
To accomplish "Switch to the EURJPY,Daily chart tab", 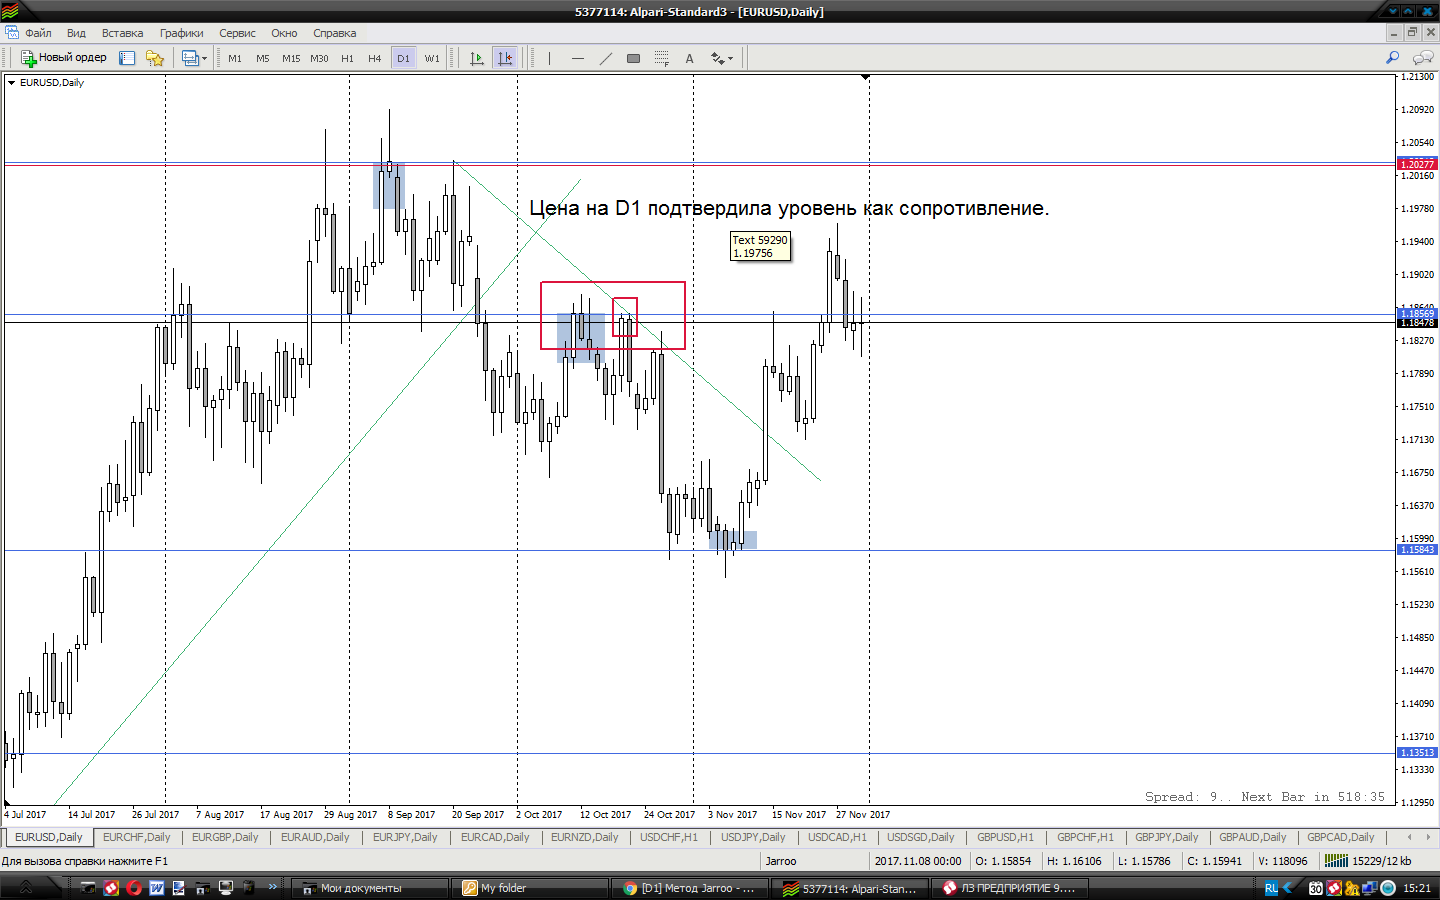I will click(x=405, y=838).
